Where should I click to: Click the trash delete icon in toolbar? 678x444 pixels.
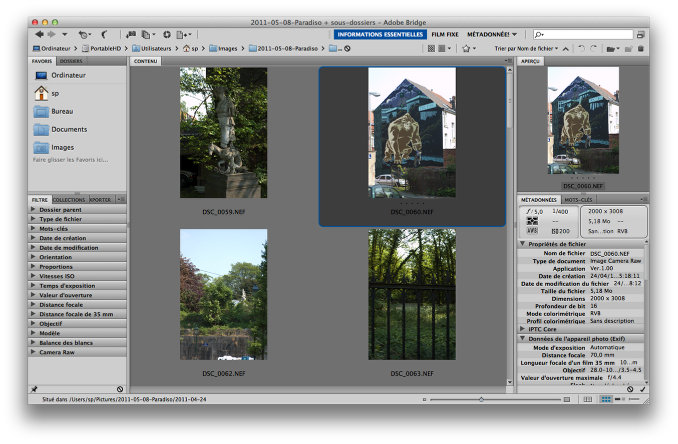pyautogui.click(x=642, y=48)
